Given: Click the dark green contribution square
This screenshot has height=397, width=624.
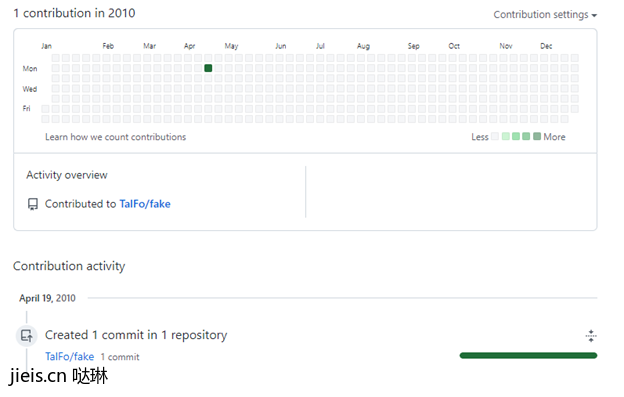Looking at the screenshot, I should pos(208,68).
